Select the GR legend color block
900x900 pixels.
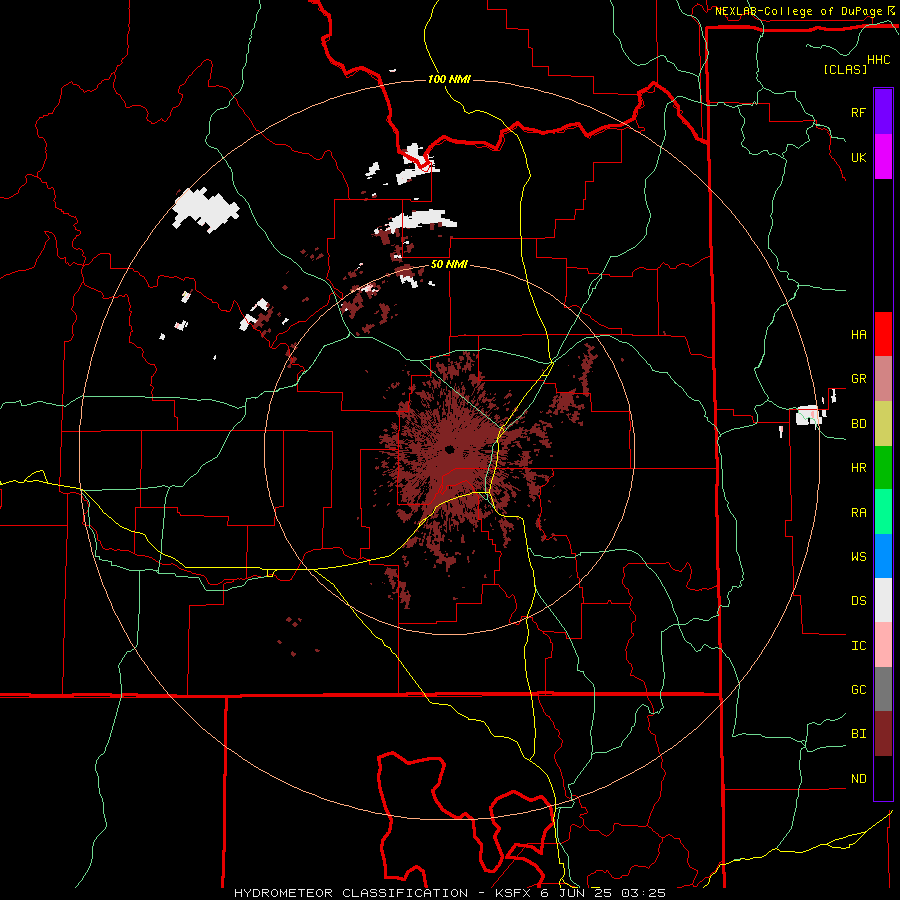click(x=883, y=378)
